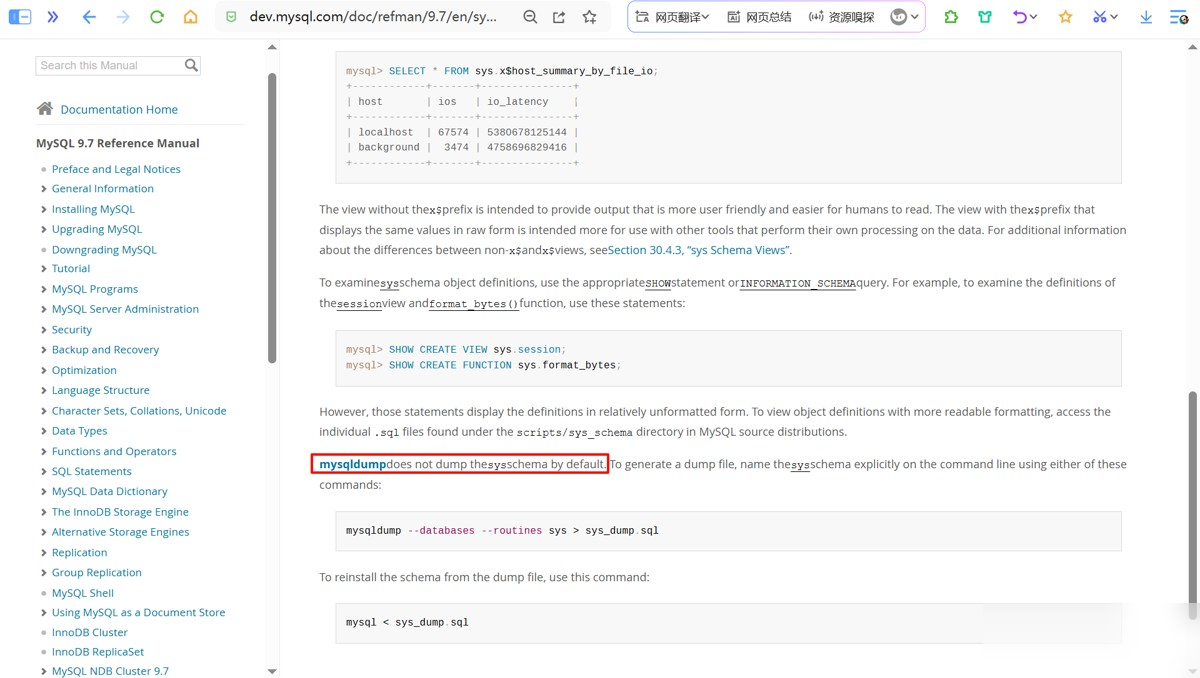Click the double-chevron expand icon in toolbar
Screen dimensions: 1200x678
tap(53, 17)
